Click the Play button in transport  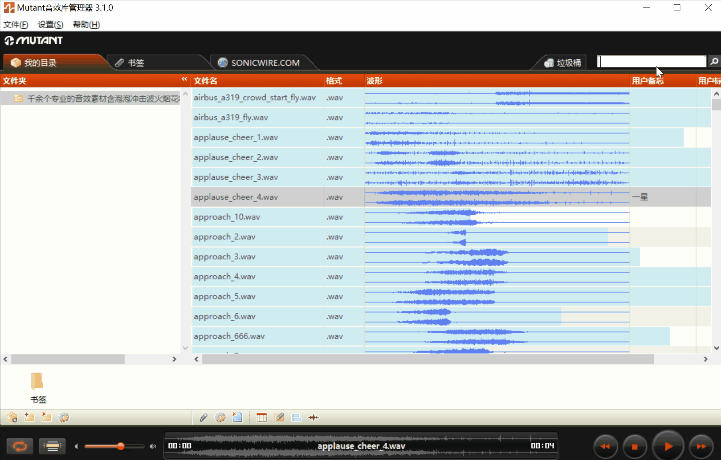[669, 445]
